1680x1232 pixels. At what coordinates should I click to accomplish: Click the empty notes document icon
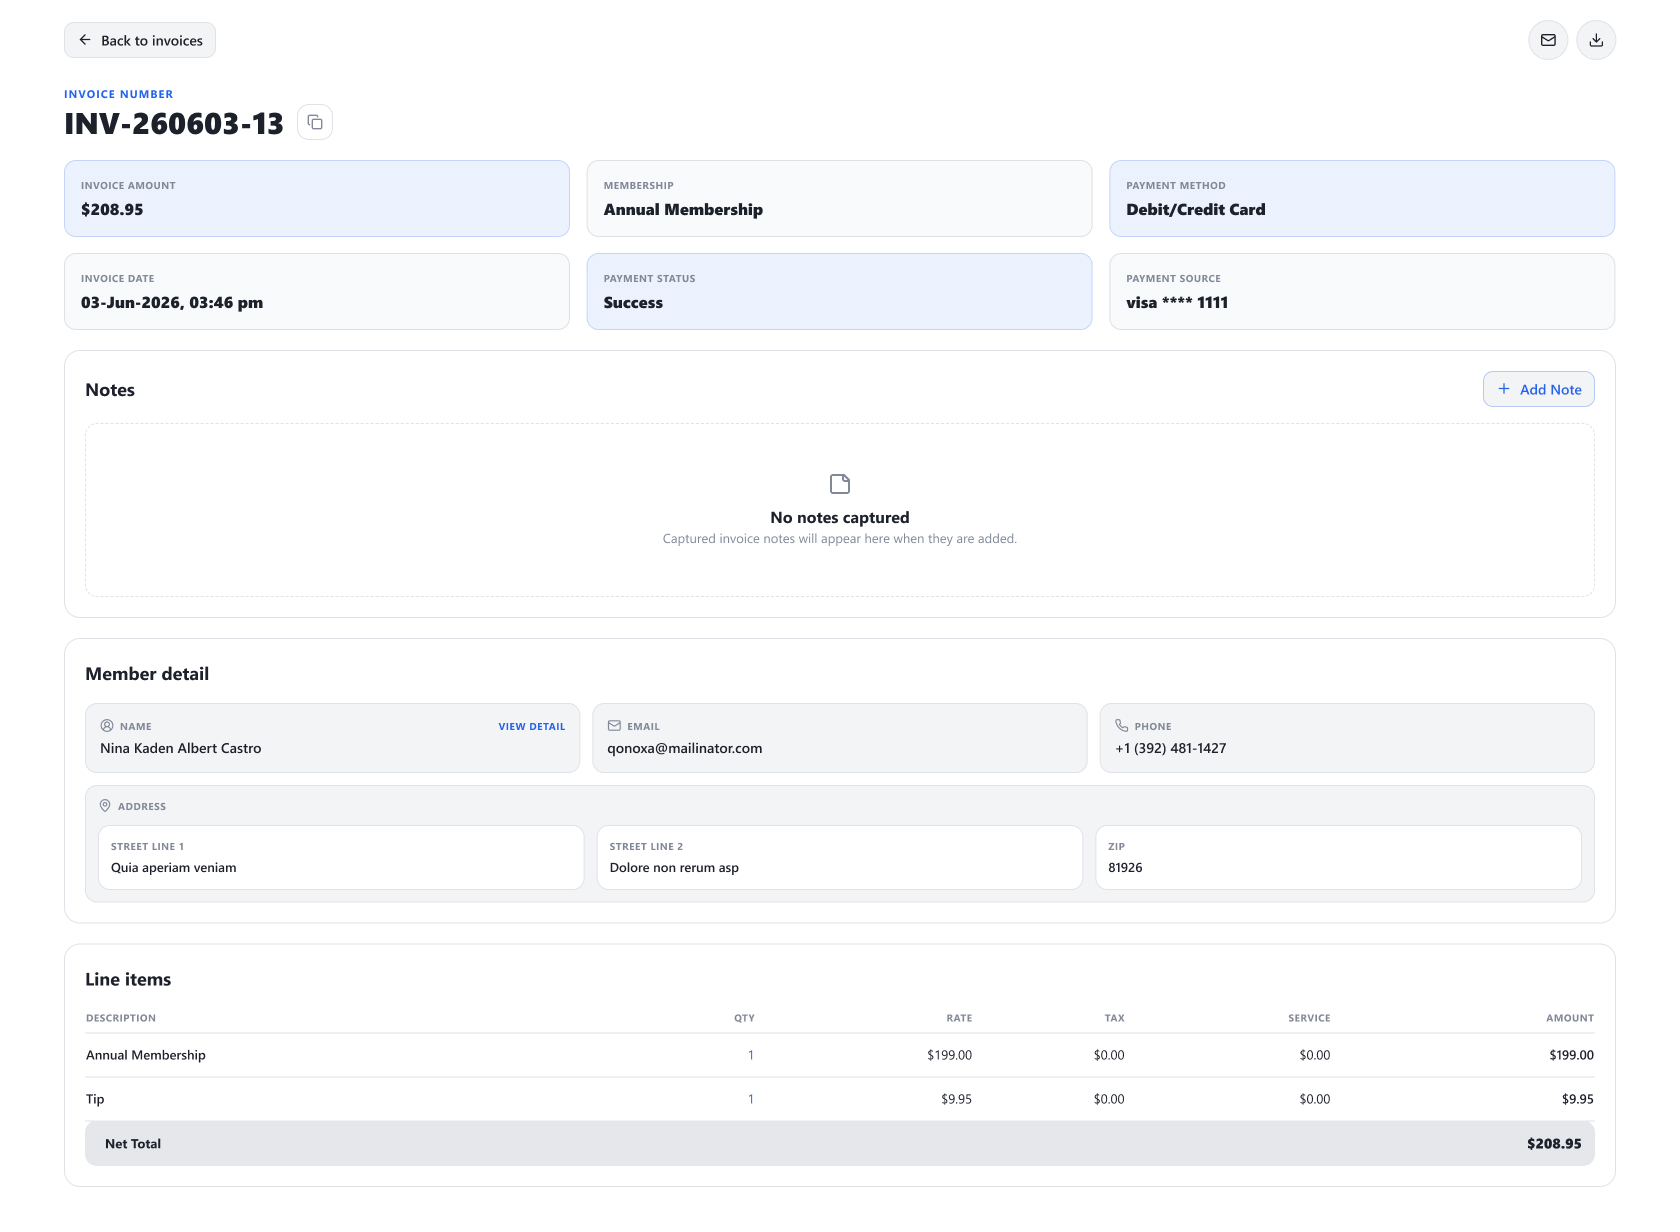pyautogui.click(x=840, y=484)
